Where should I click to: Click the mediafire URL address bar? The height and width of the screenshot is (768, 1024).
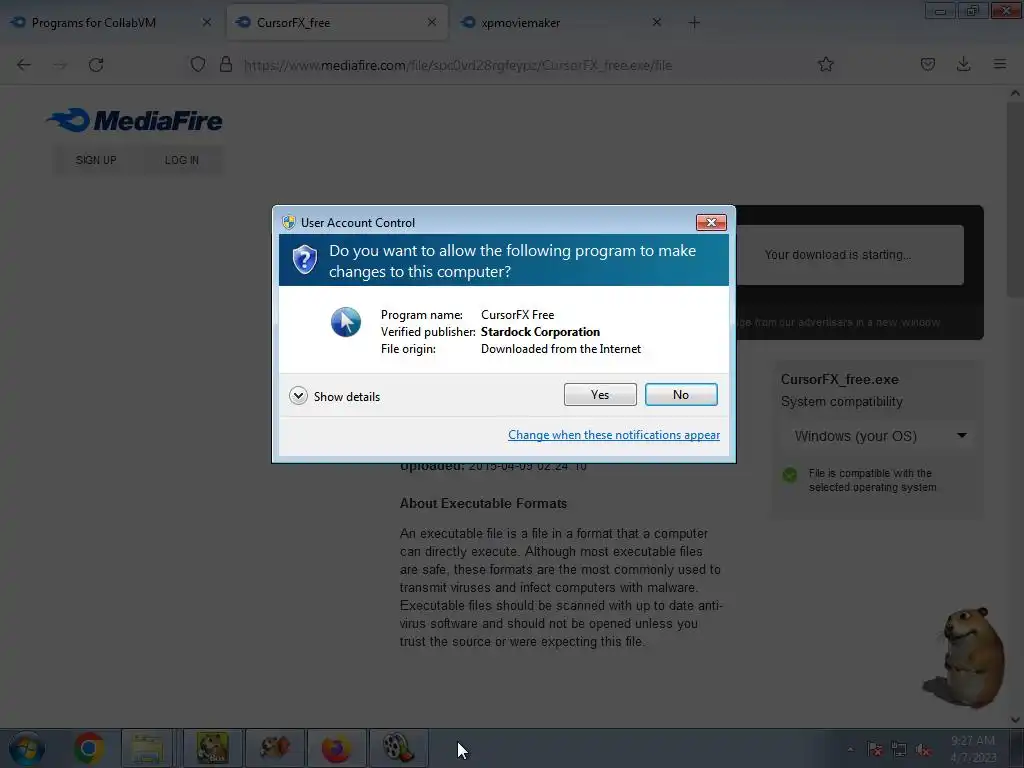457,65
